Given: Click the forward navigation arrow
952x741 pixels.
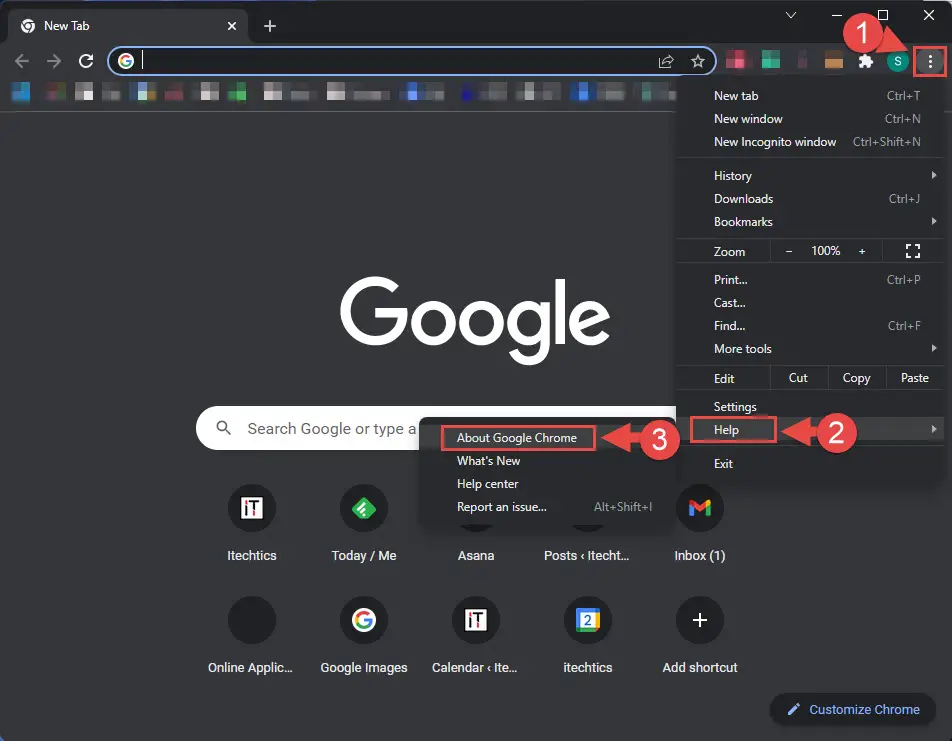Looking at the screenshot, I should coord(54,61).
